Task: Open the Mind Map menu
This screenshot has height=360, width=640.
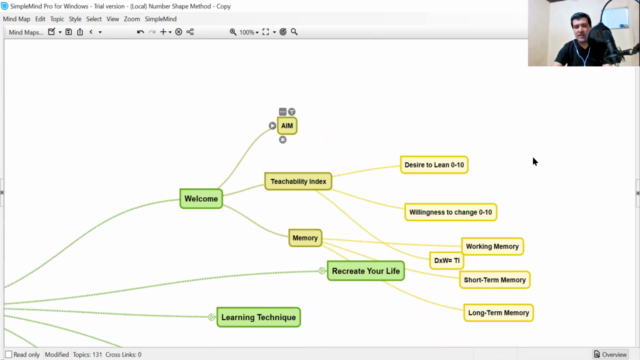Action: coord(16,19)
